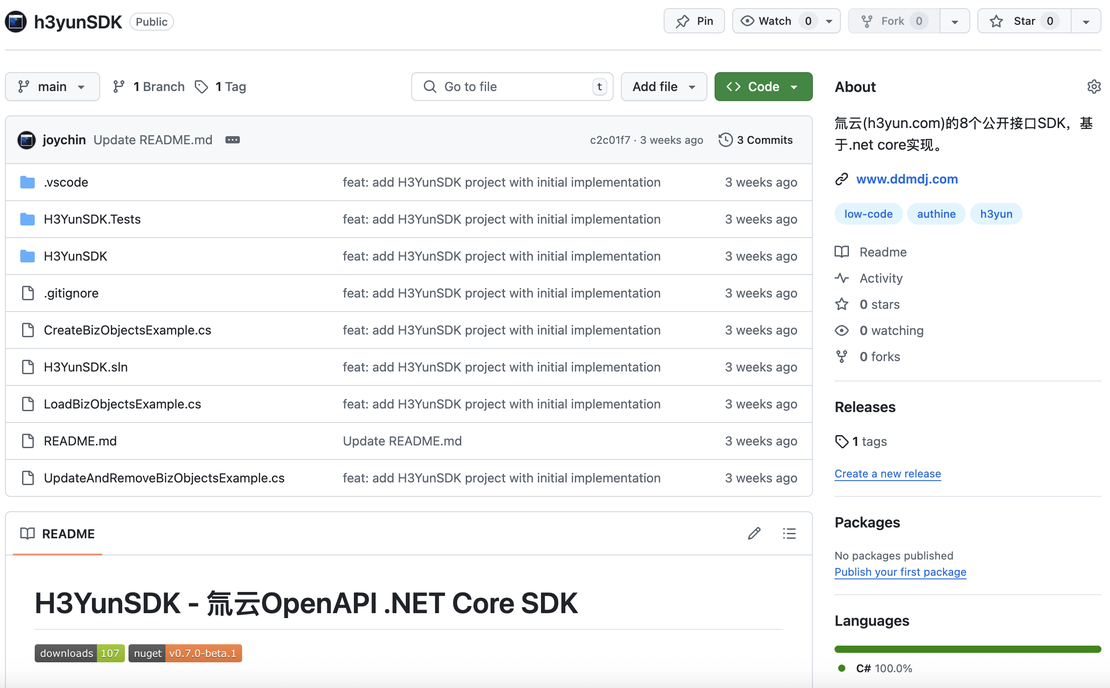Click the commit message ellipsis icon
Screen dimensions: 1110x688
(233, 140)
